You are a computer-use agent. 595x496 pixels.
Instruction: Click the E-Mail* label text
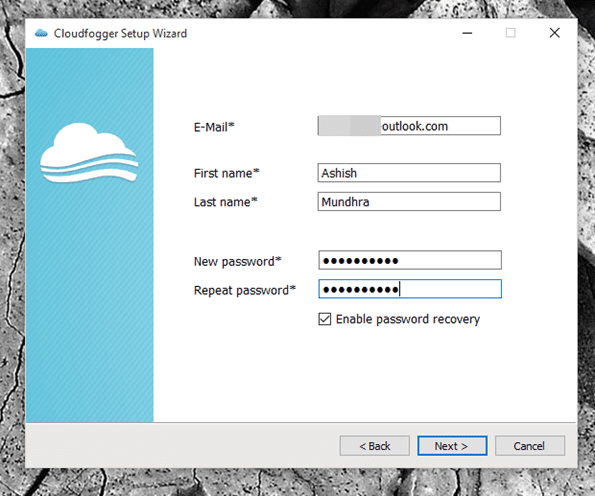214,127
